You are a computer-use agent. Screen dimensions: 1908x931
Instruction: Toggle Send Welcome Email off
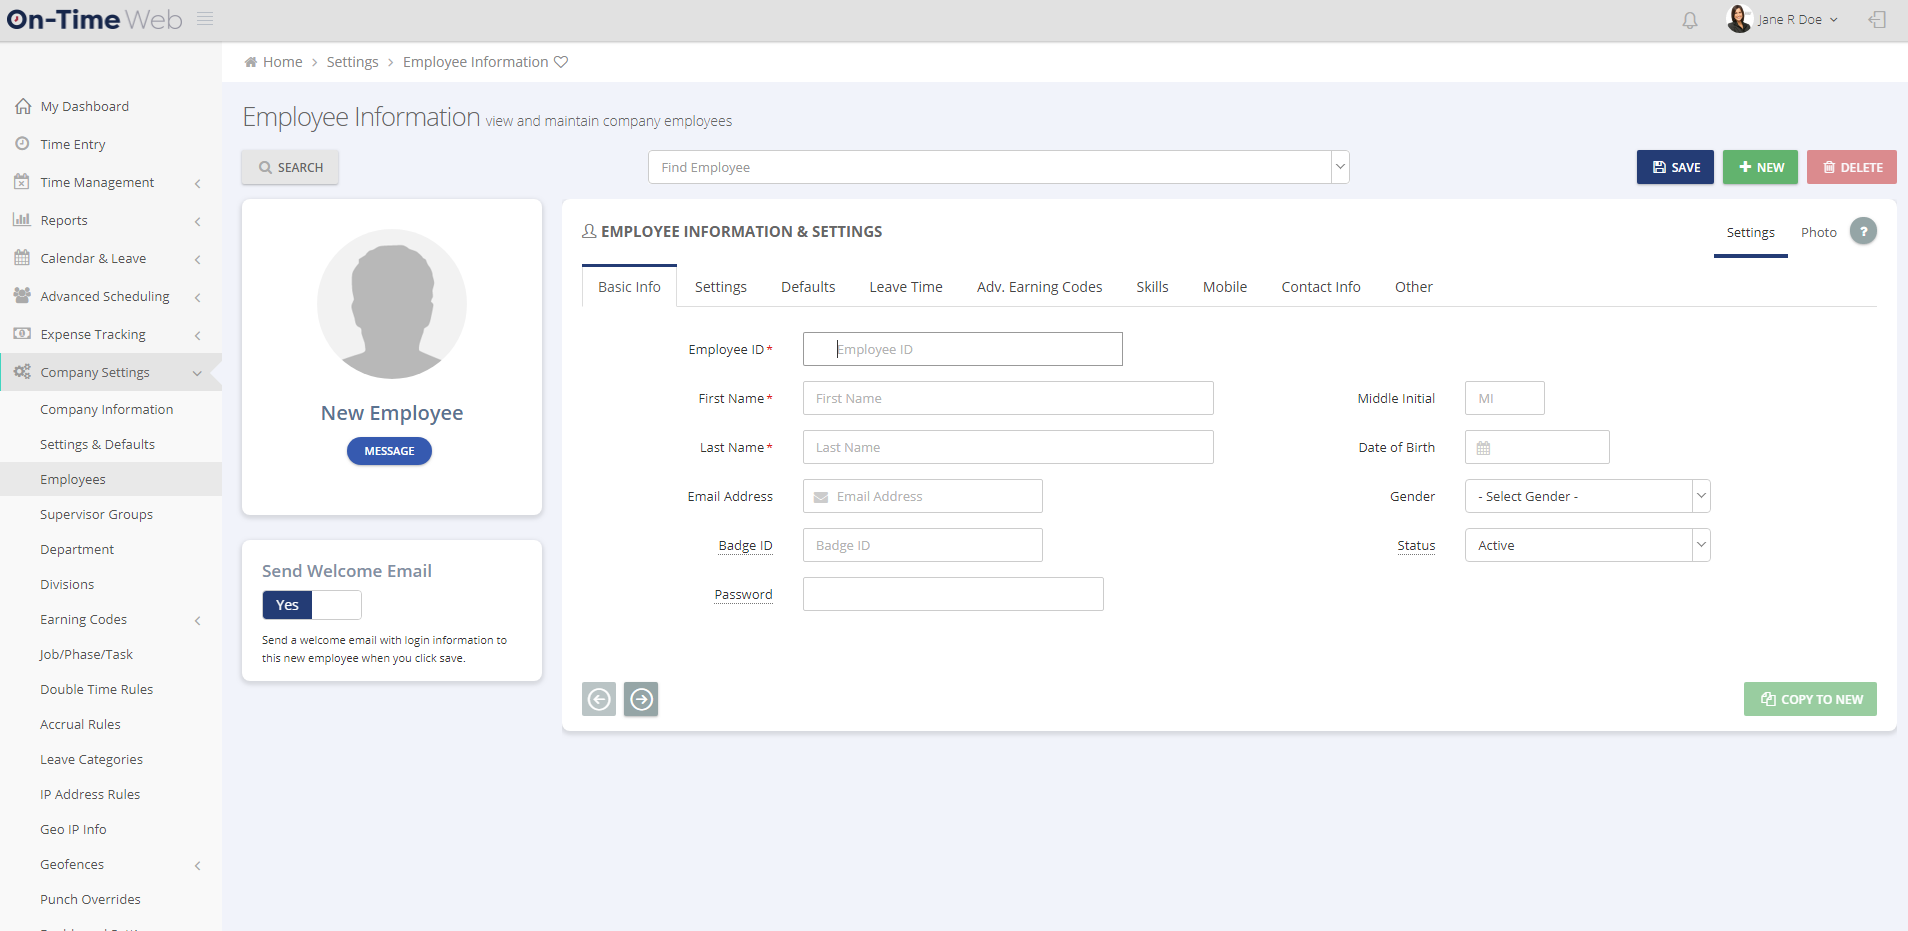tap(336, 605)
